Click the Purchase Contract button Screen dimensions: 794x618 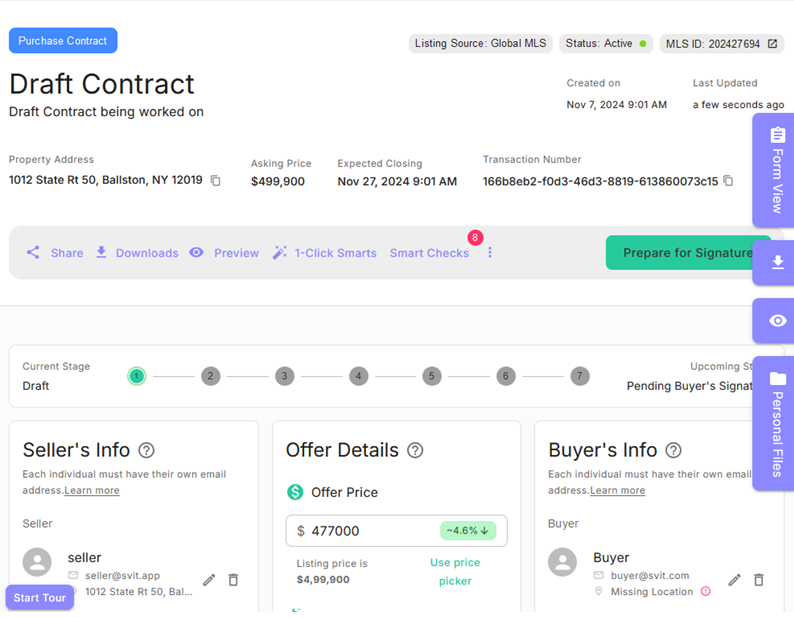coord(63,41)
